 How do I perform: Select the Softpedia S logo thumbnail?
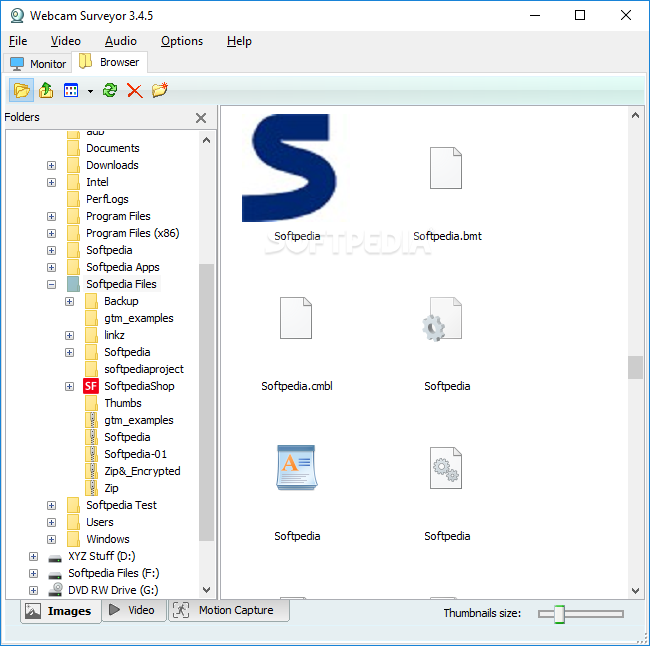pos(289,168)
